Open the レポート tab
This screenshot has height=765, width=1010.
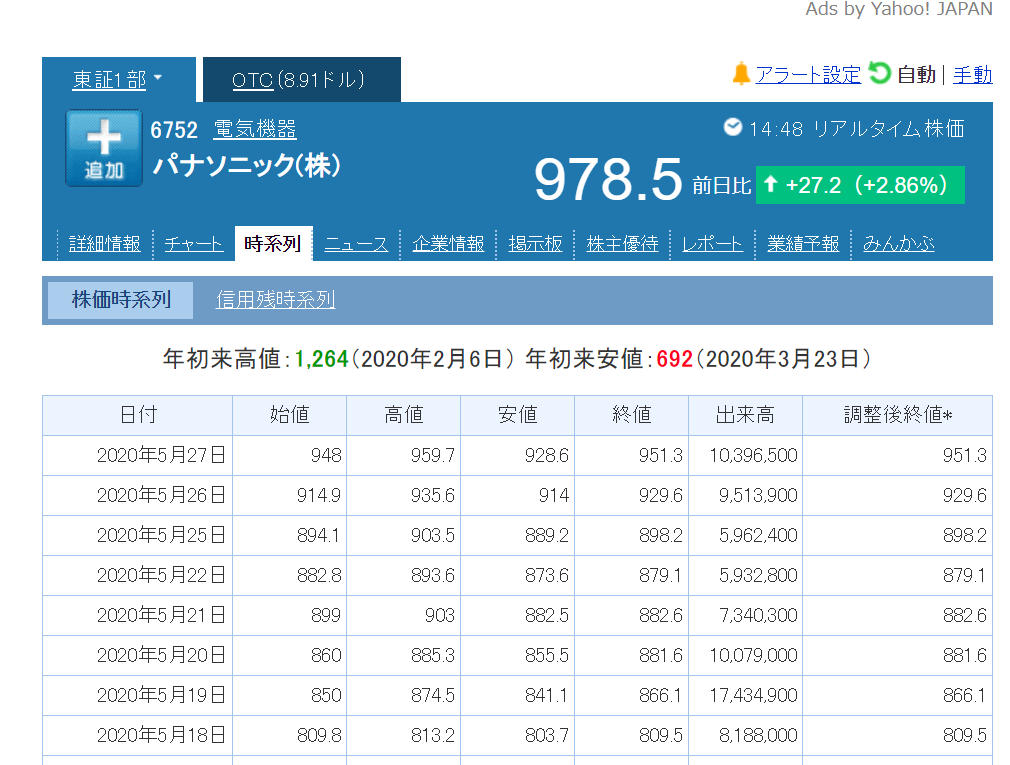pyautogui.click(x=712, y=244)
